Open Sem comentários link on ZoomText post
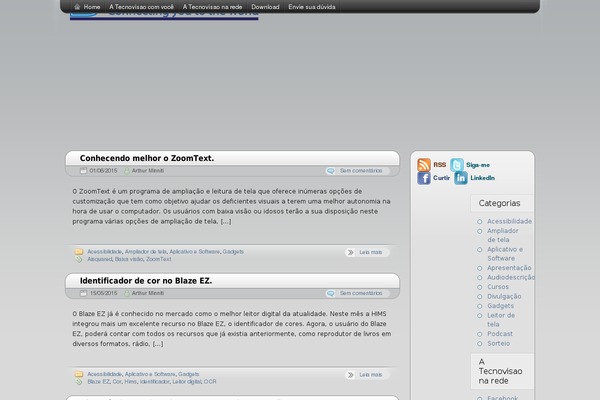 (361, 171)
